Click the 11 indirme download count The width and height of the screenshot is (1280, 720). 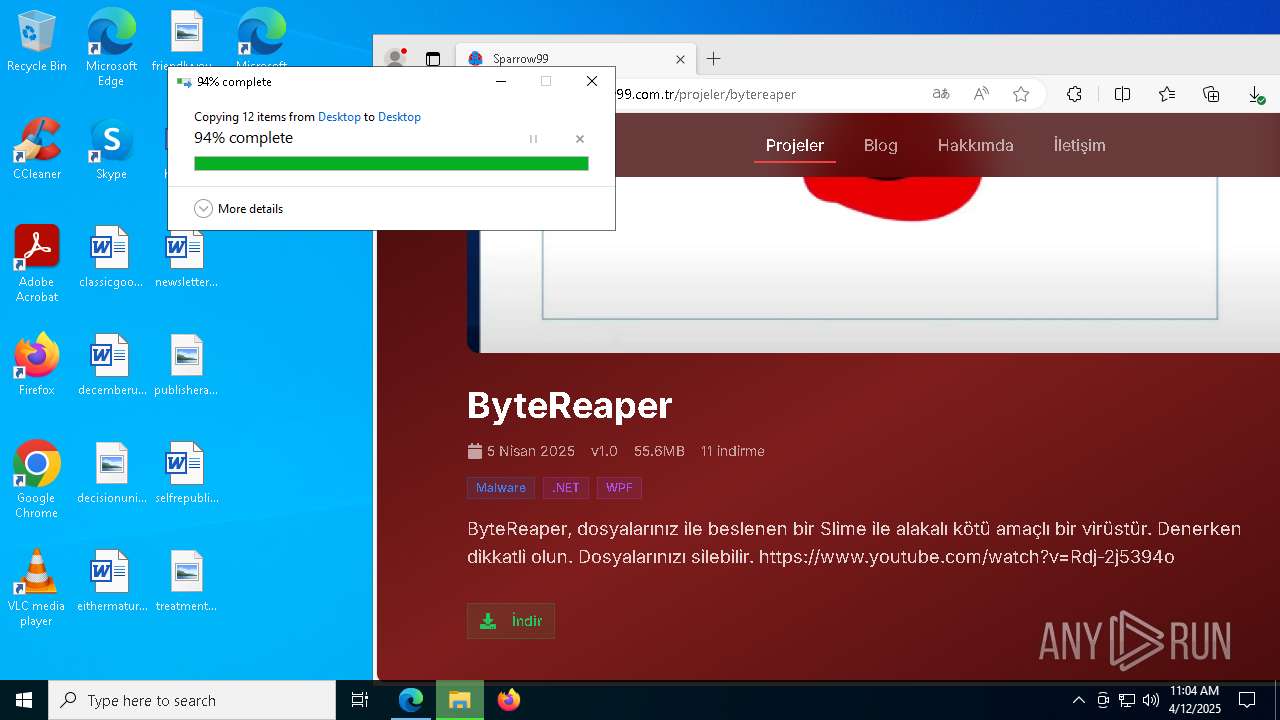[733, 451]
